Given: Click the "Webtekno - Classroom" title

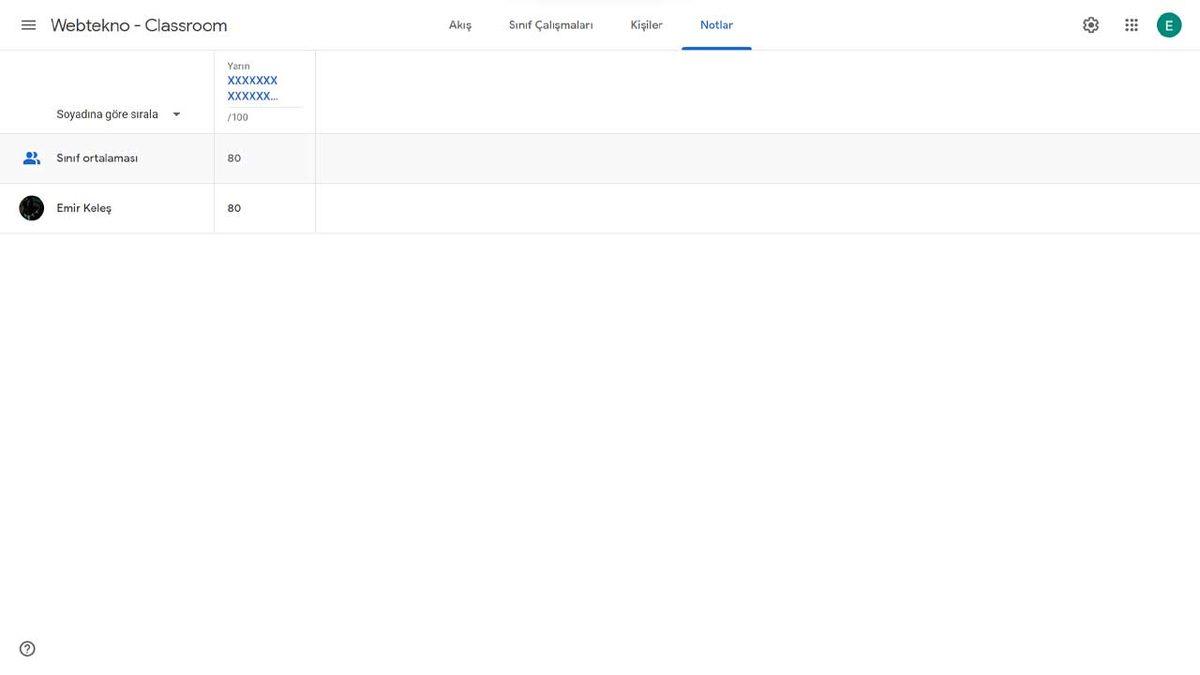Looking at the screenshot, I should [x=139, y=25].
